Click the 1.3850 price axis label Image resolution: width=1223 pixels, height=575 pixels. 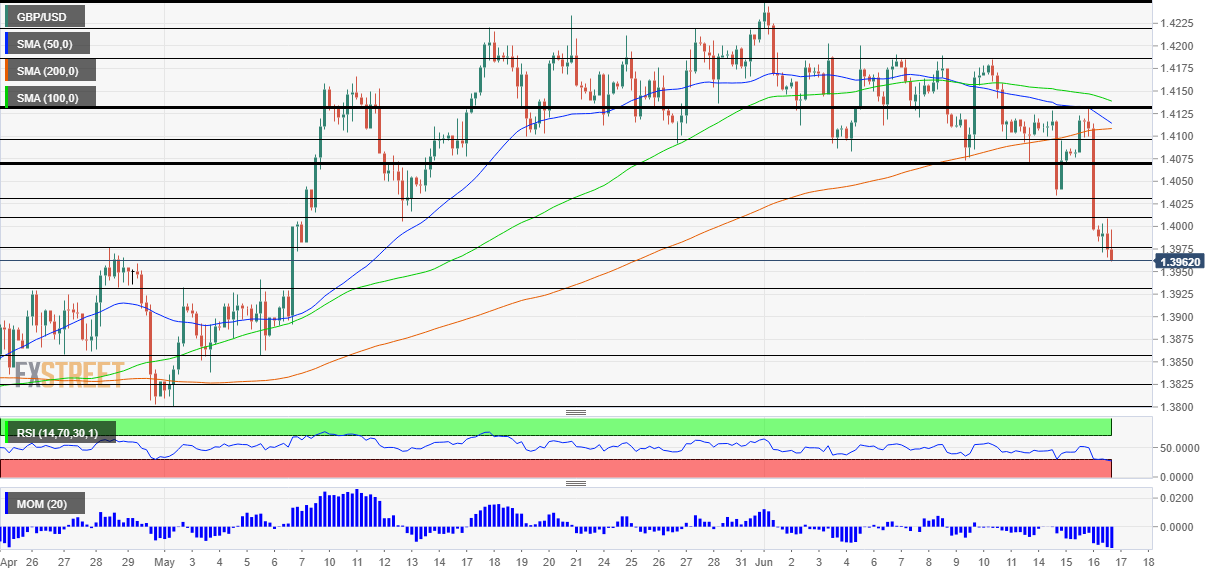[x=1176, y=362]
